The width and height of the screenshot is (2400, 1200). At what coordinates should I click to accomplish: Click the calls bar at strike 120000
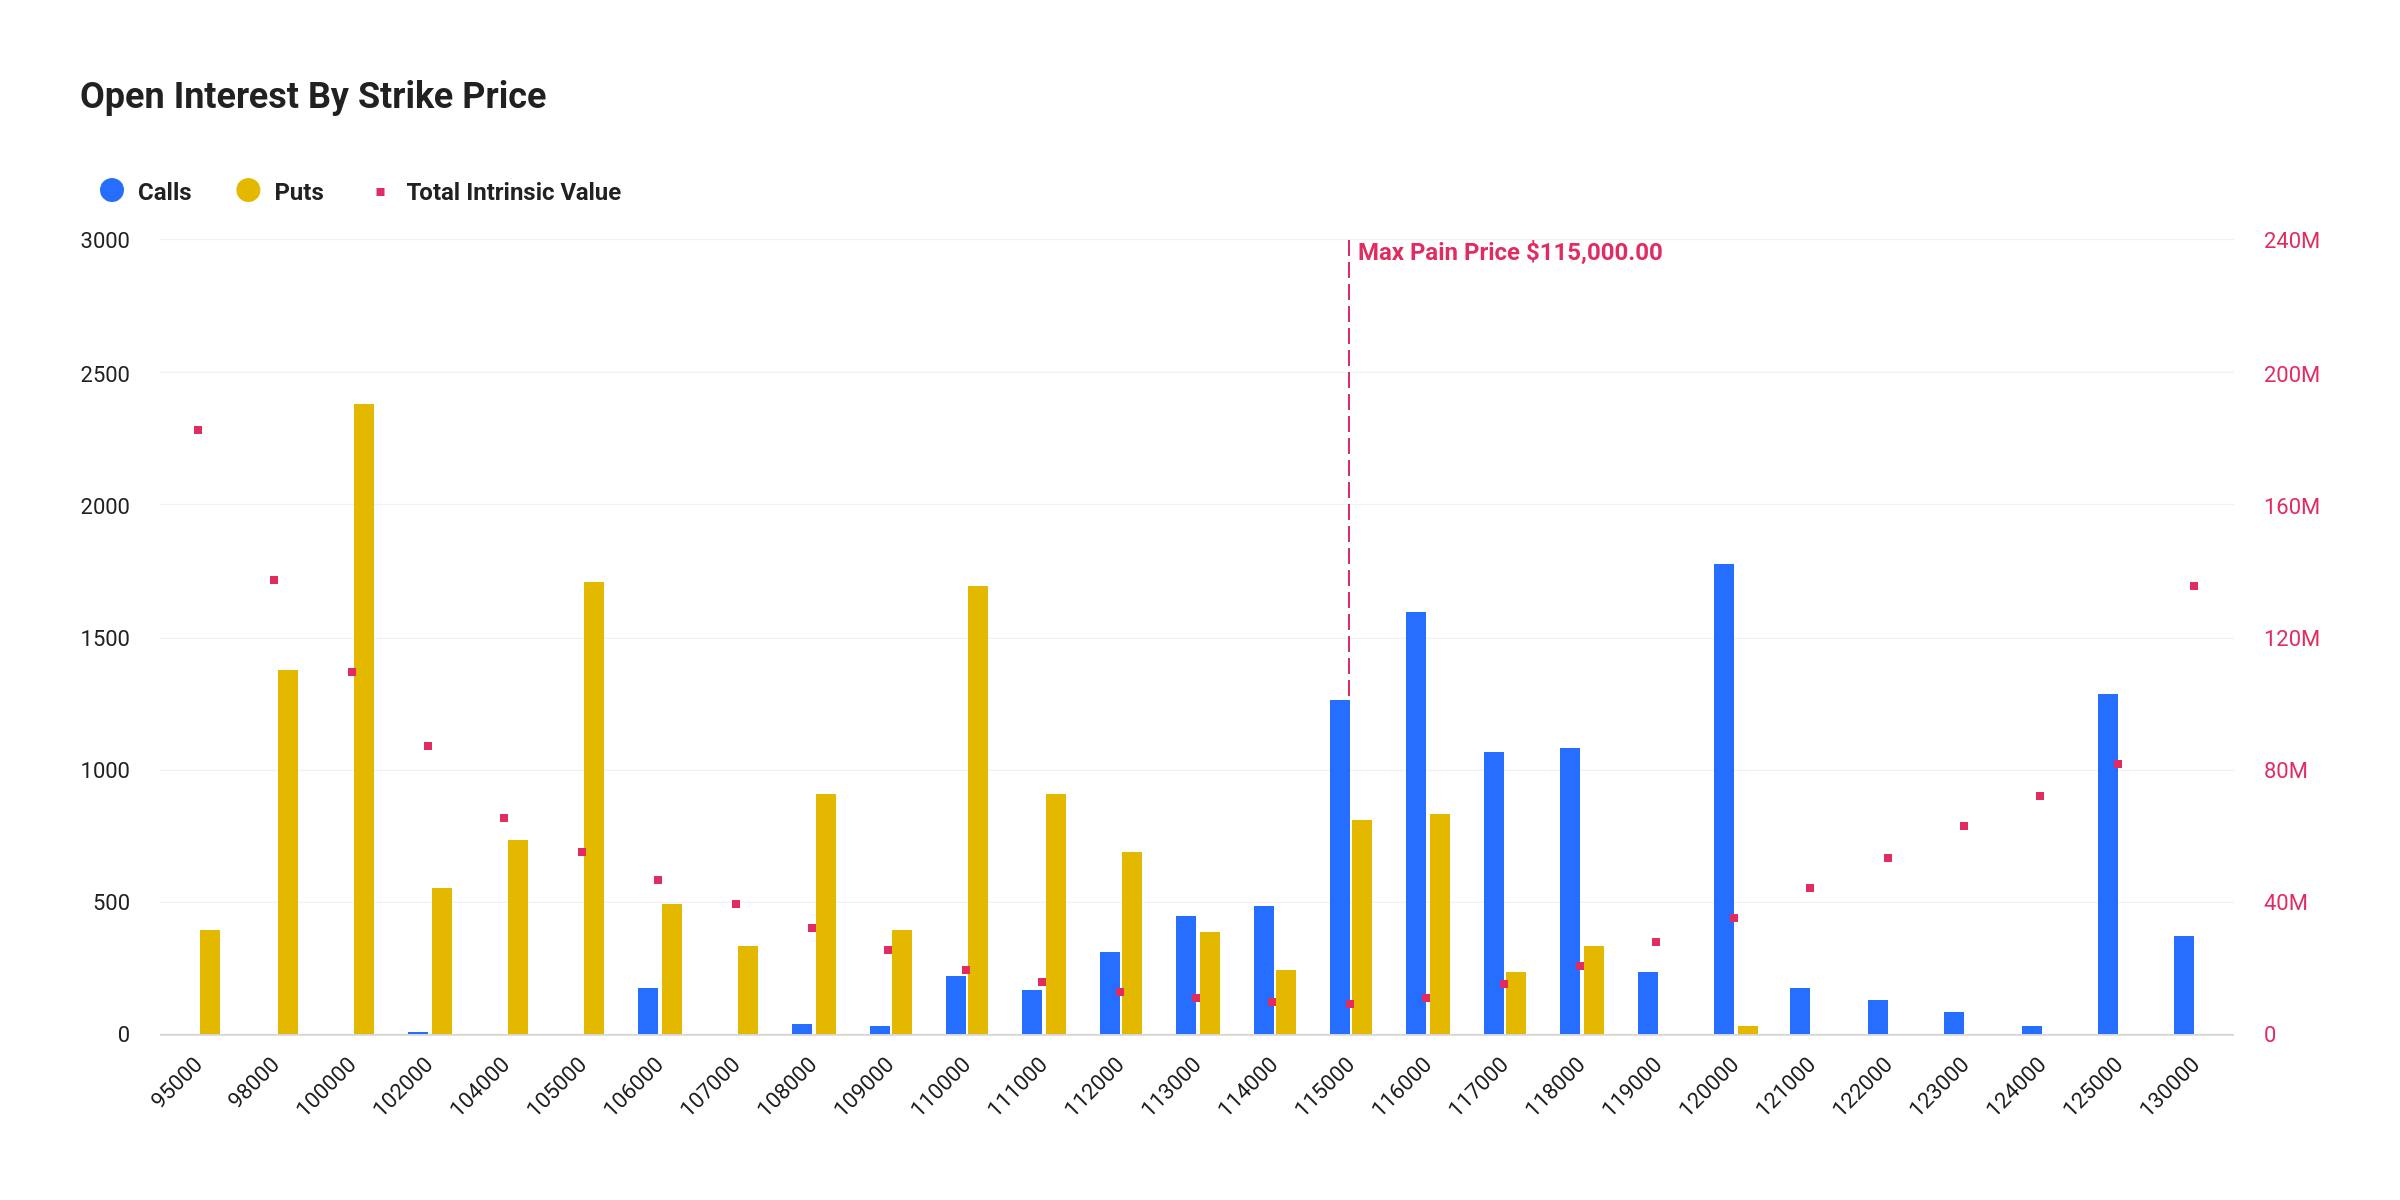coord(1724,798)
